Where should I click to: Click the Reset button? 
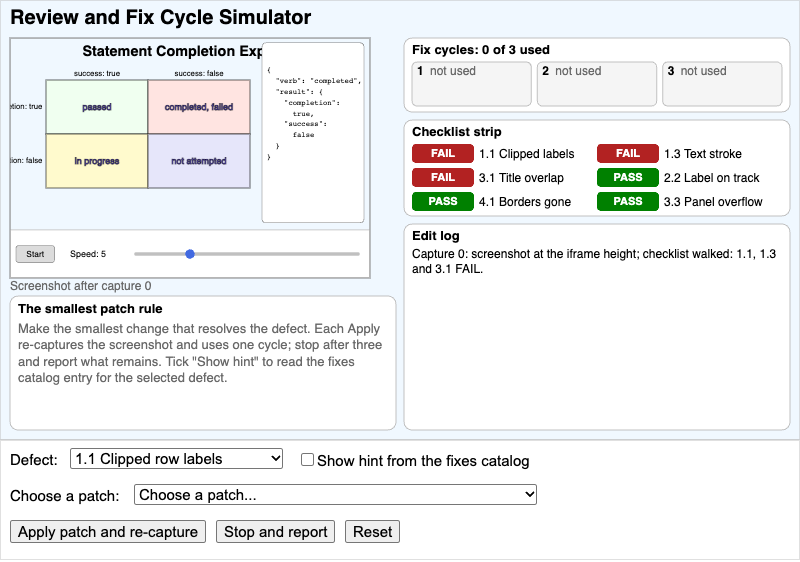pos(372,532)
